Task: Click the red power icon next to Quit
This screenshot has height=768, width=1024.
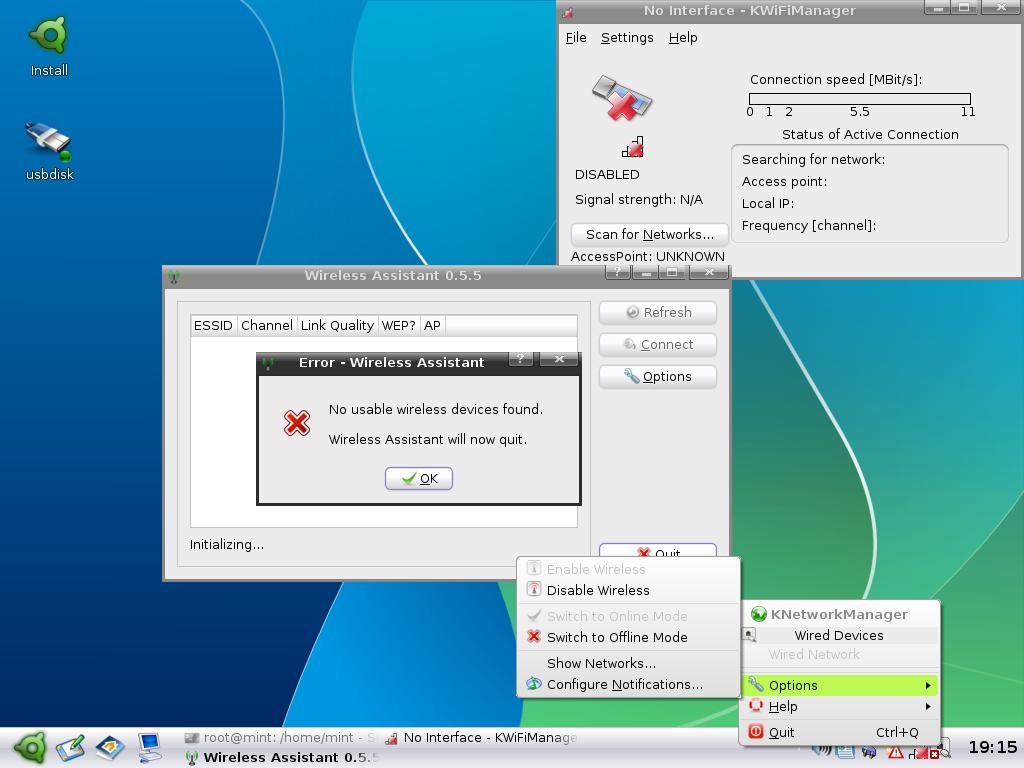Action: click(x=756, y=731)
